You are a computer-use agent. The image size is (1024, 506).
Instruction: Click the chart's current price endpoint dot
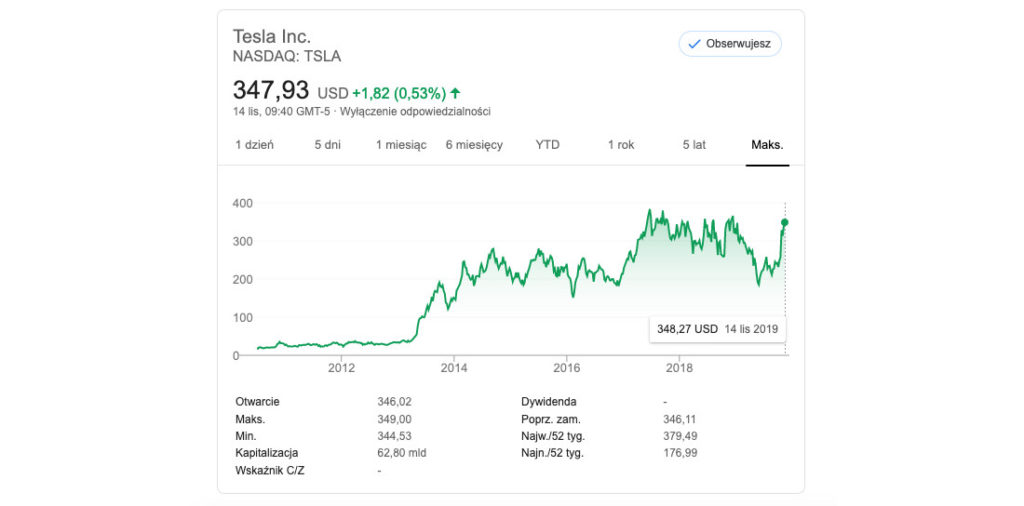[x=784, y=223]
